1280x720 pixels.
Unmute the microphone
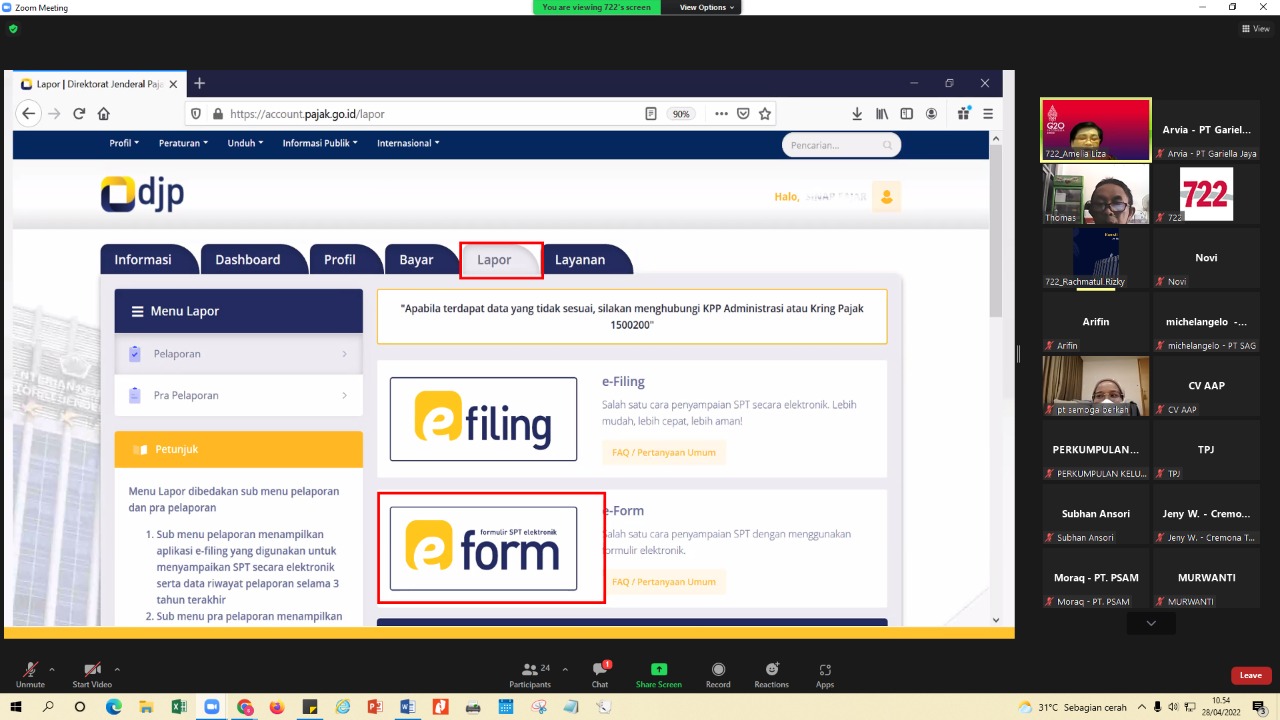30,674
